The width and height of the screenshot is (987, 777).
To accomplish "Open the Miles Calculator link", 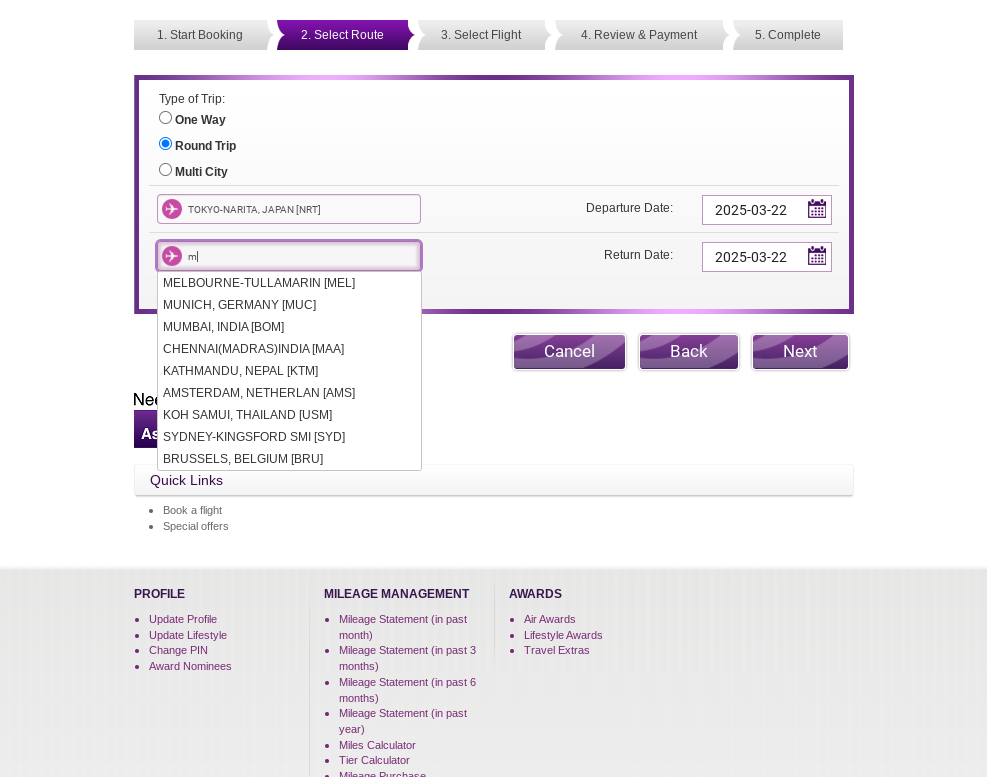I will 377,745.
